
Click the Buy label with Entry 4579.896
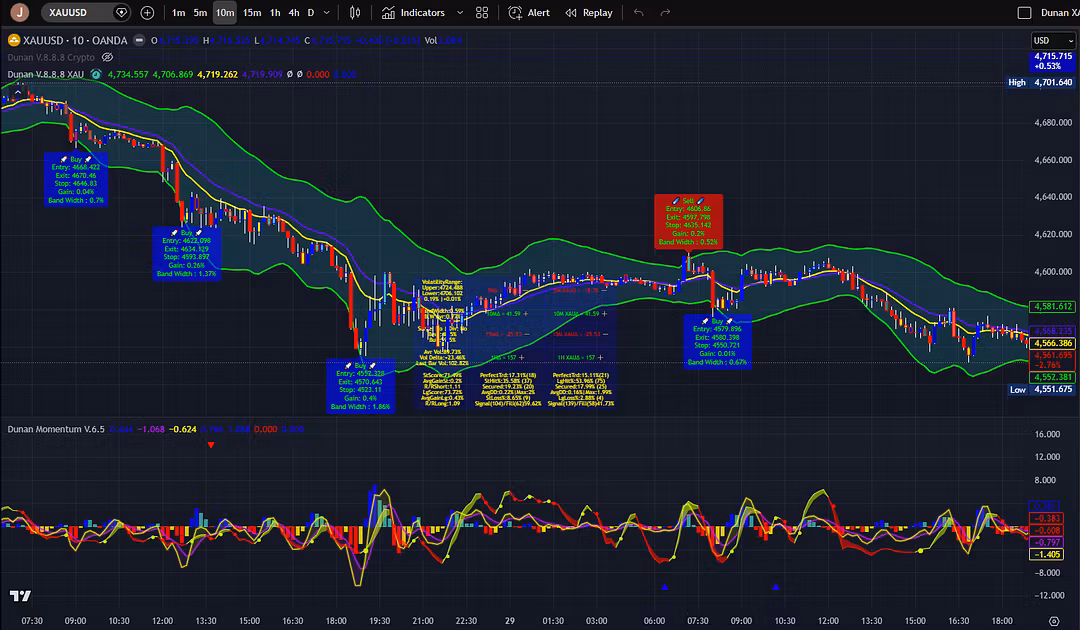click(x=718, y=342)
